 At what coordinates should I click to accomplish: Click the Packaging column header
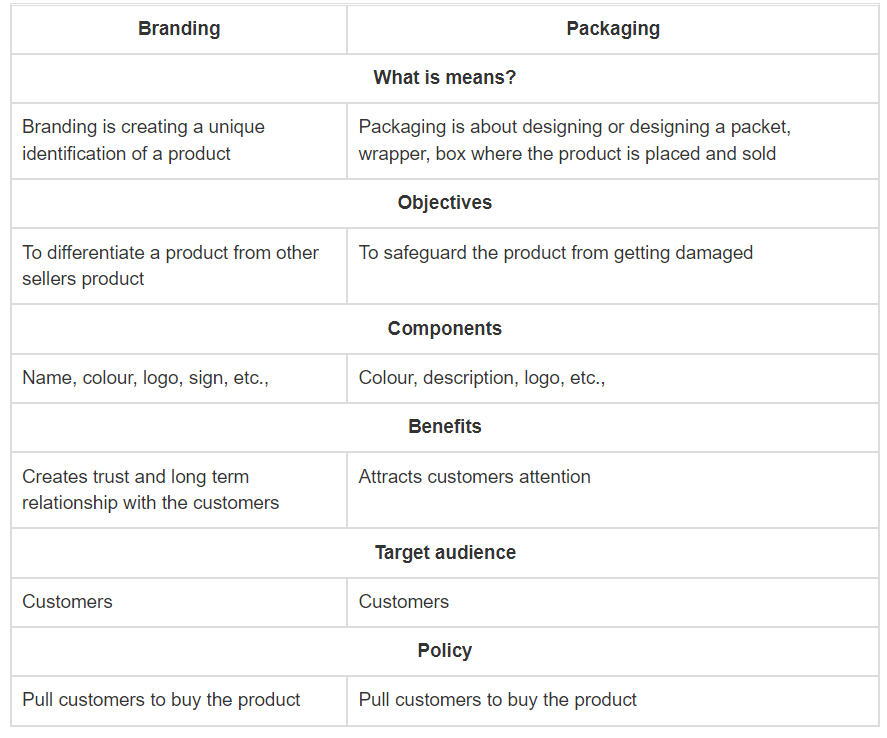pyautogui.click(x=613, y=29)
